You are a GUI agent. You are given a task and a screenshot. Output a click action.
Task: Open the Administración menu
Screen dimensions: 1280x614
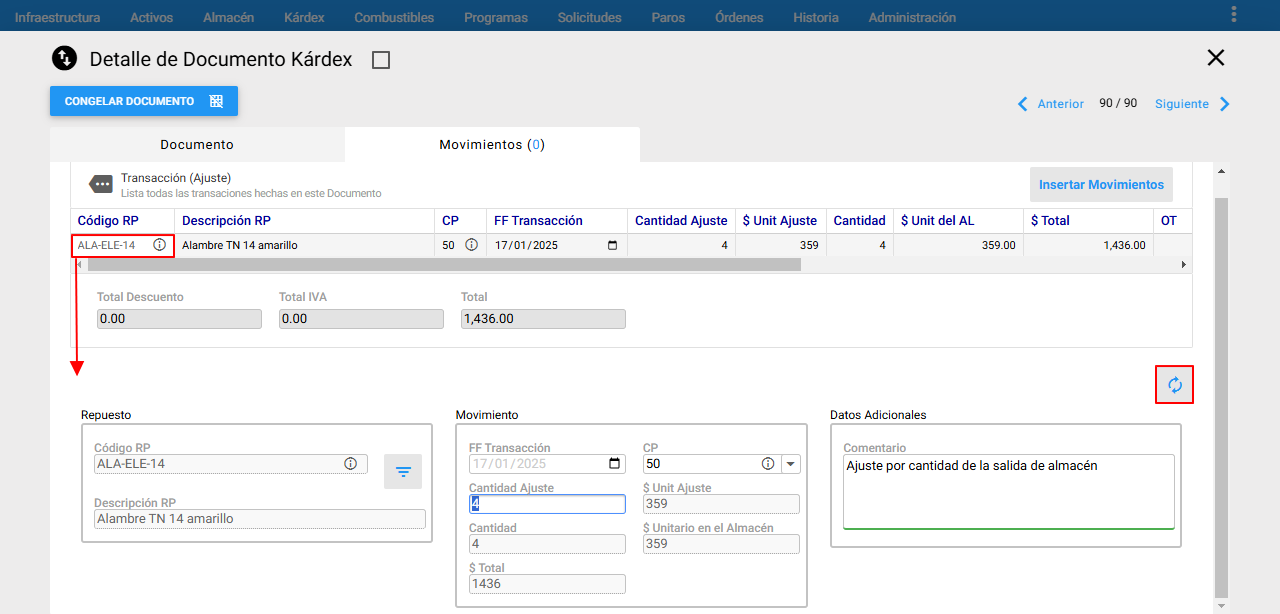pos(912,17)
